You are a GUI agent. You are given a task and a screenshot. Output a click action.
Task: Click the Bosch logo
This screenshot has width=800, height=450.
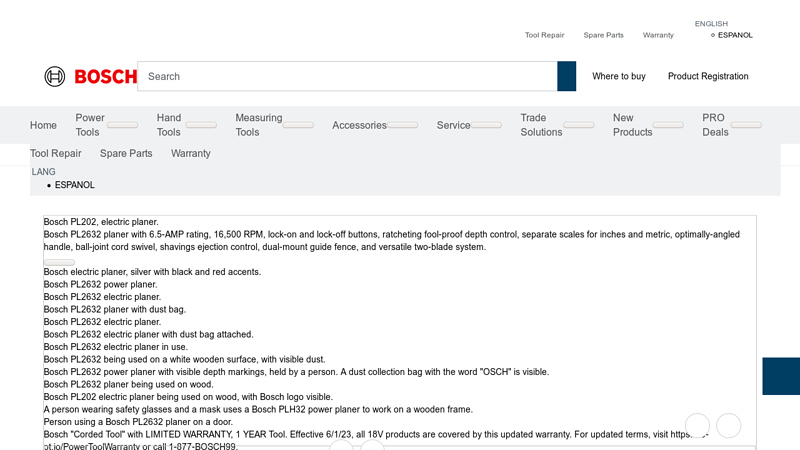[x=84, y=76]
